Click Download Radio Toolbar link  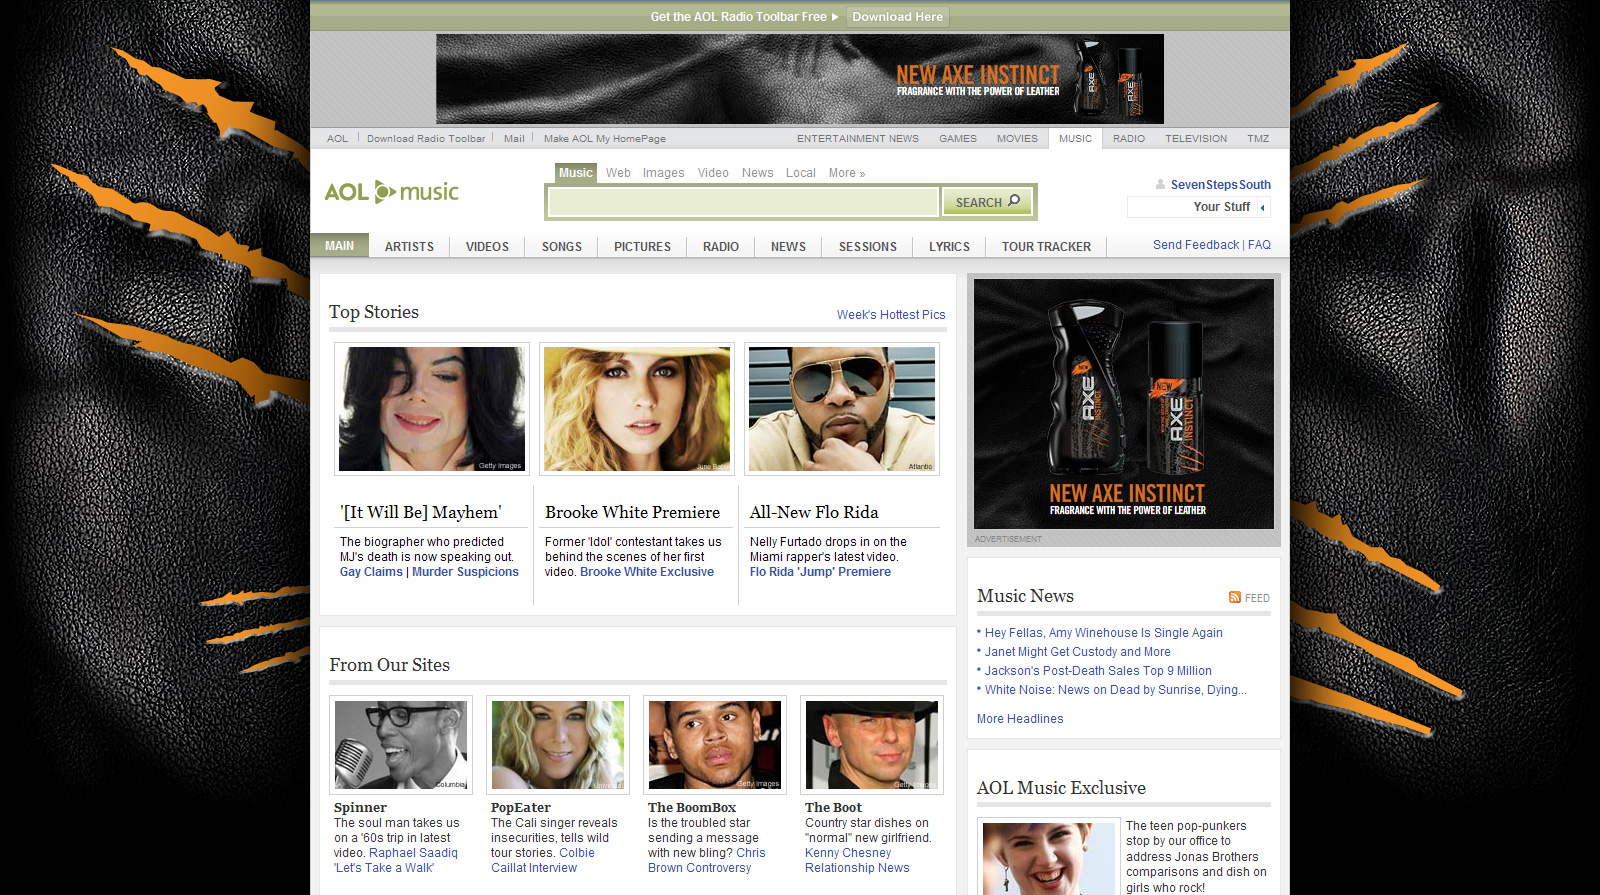click(426, 139)
